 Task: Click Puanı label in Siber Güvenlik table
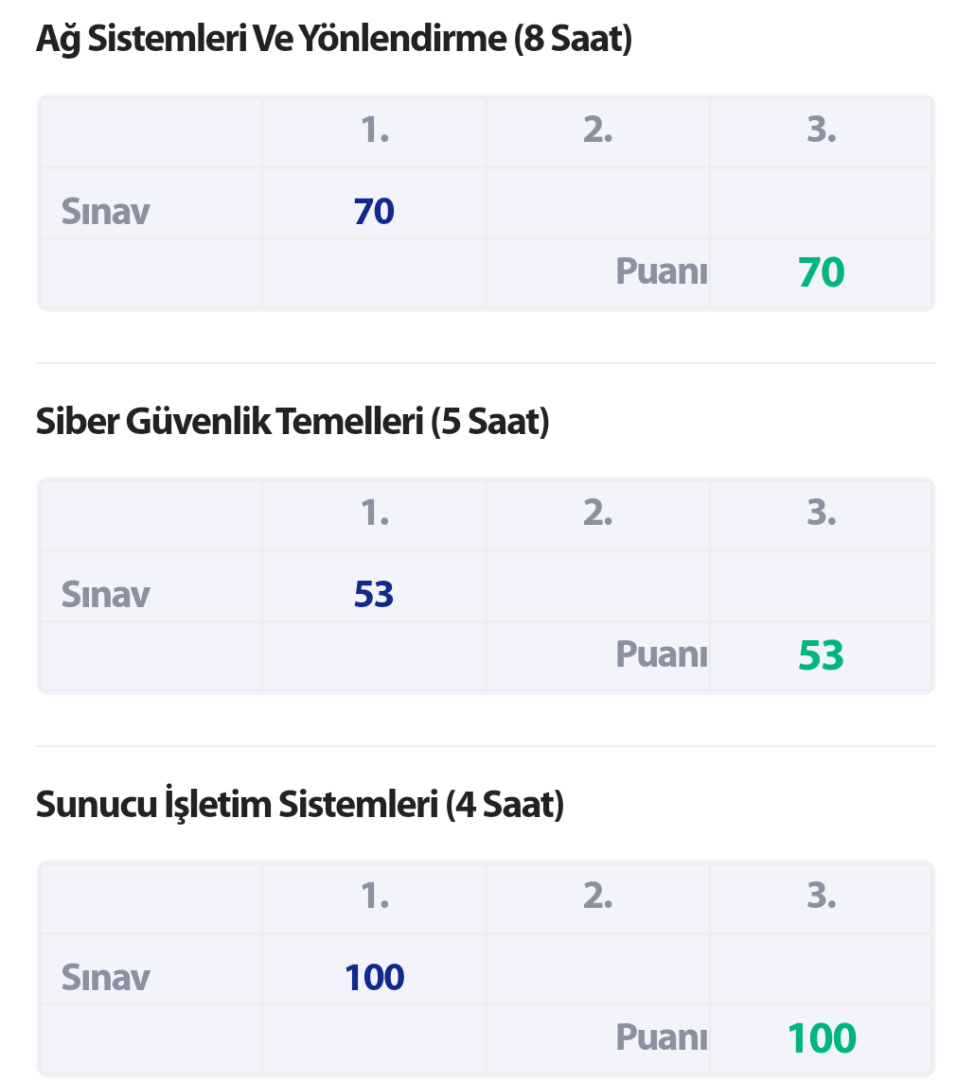(661, 655)
